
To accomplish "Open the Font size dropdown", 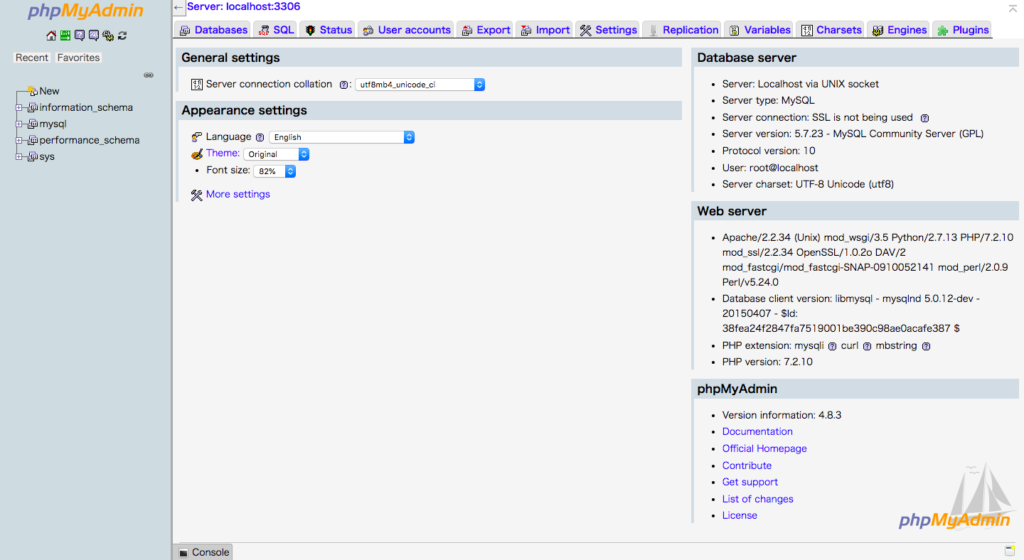I will click(x=275, y=172).
